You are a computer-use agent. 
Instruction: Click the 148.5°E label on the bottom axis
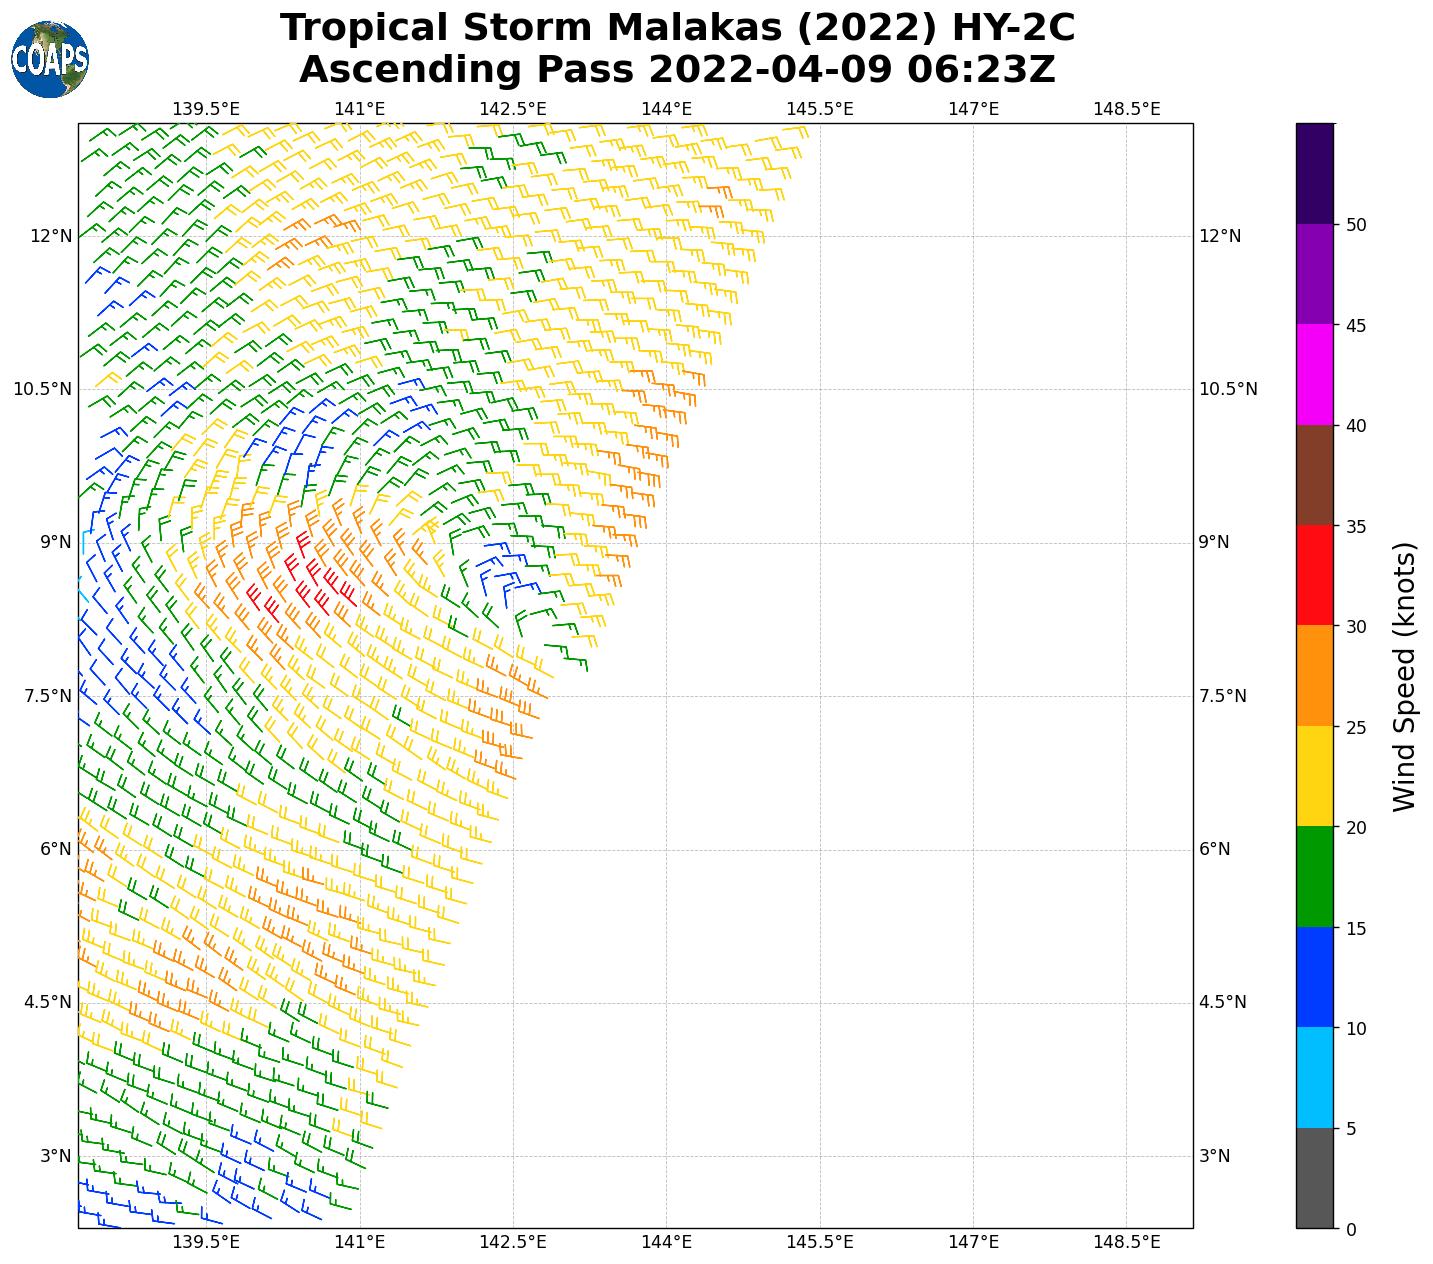coord(1126,1242)
